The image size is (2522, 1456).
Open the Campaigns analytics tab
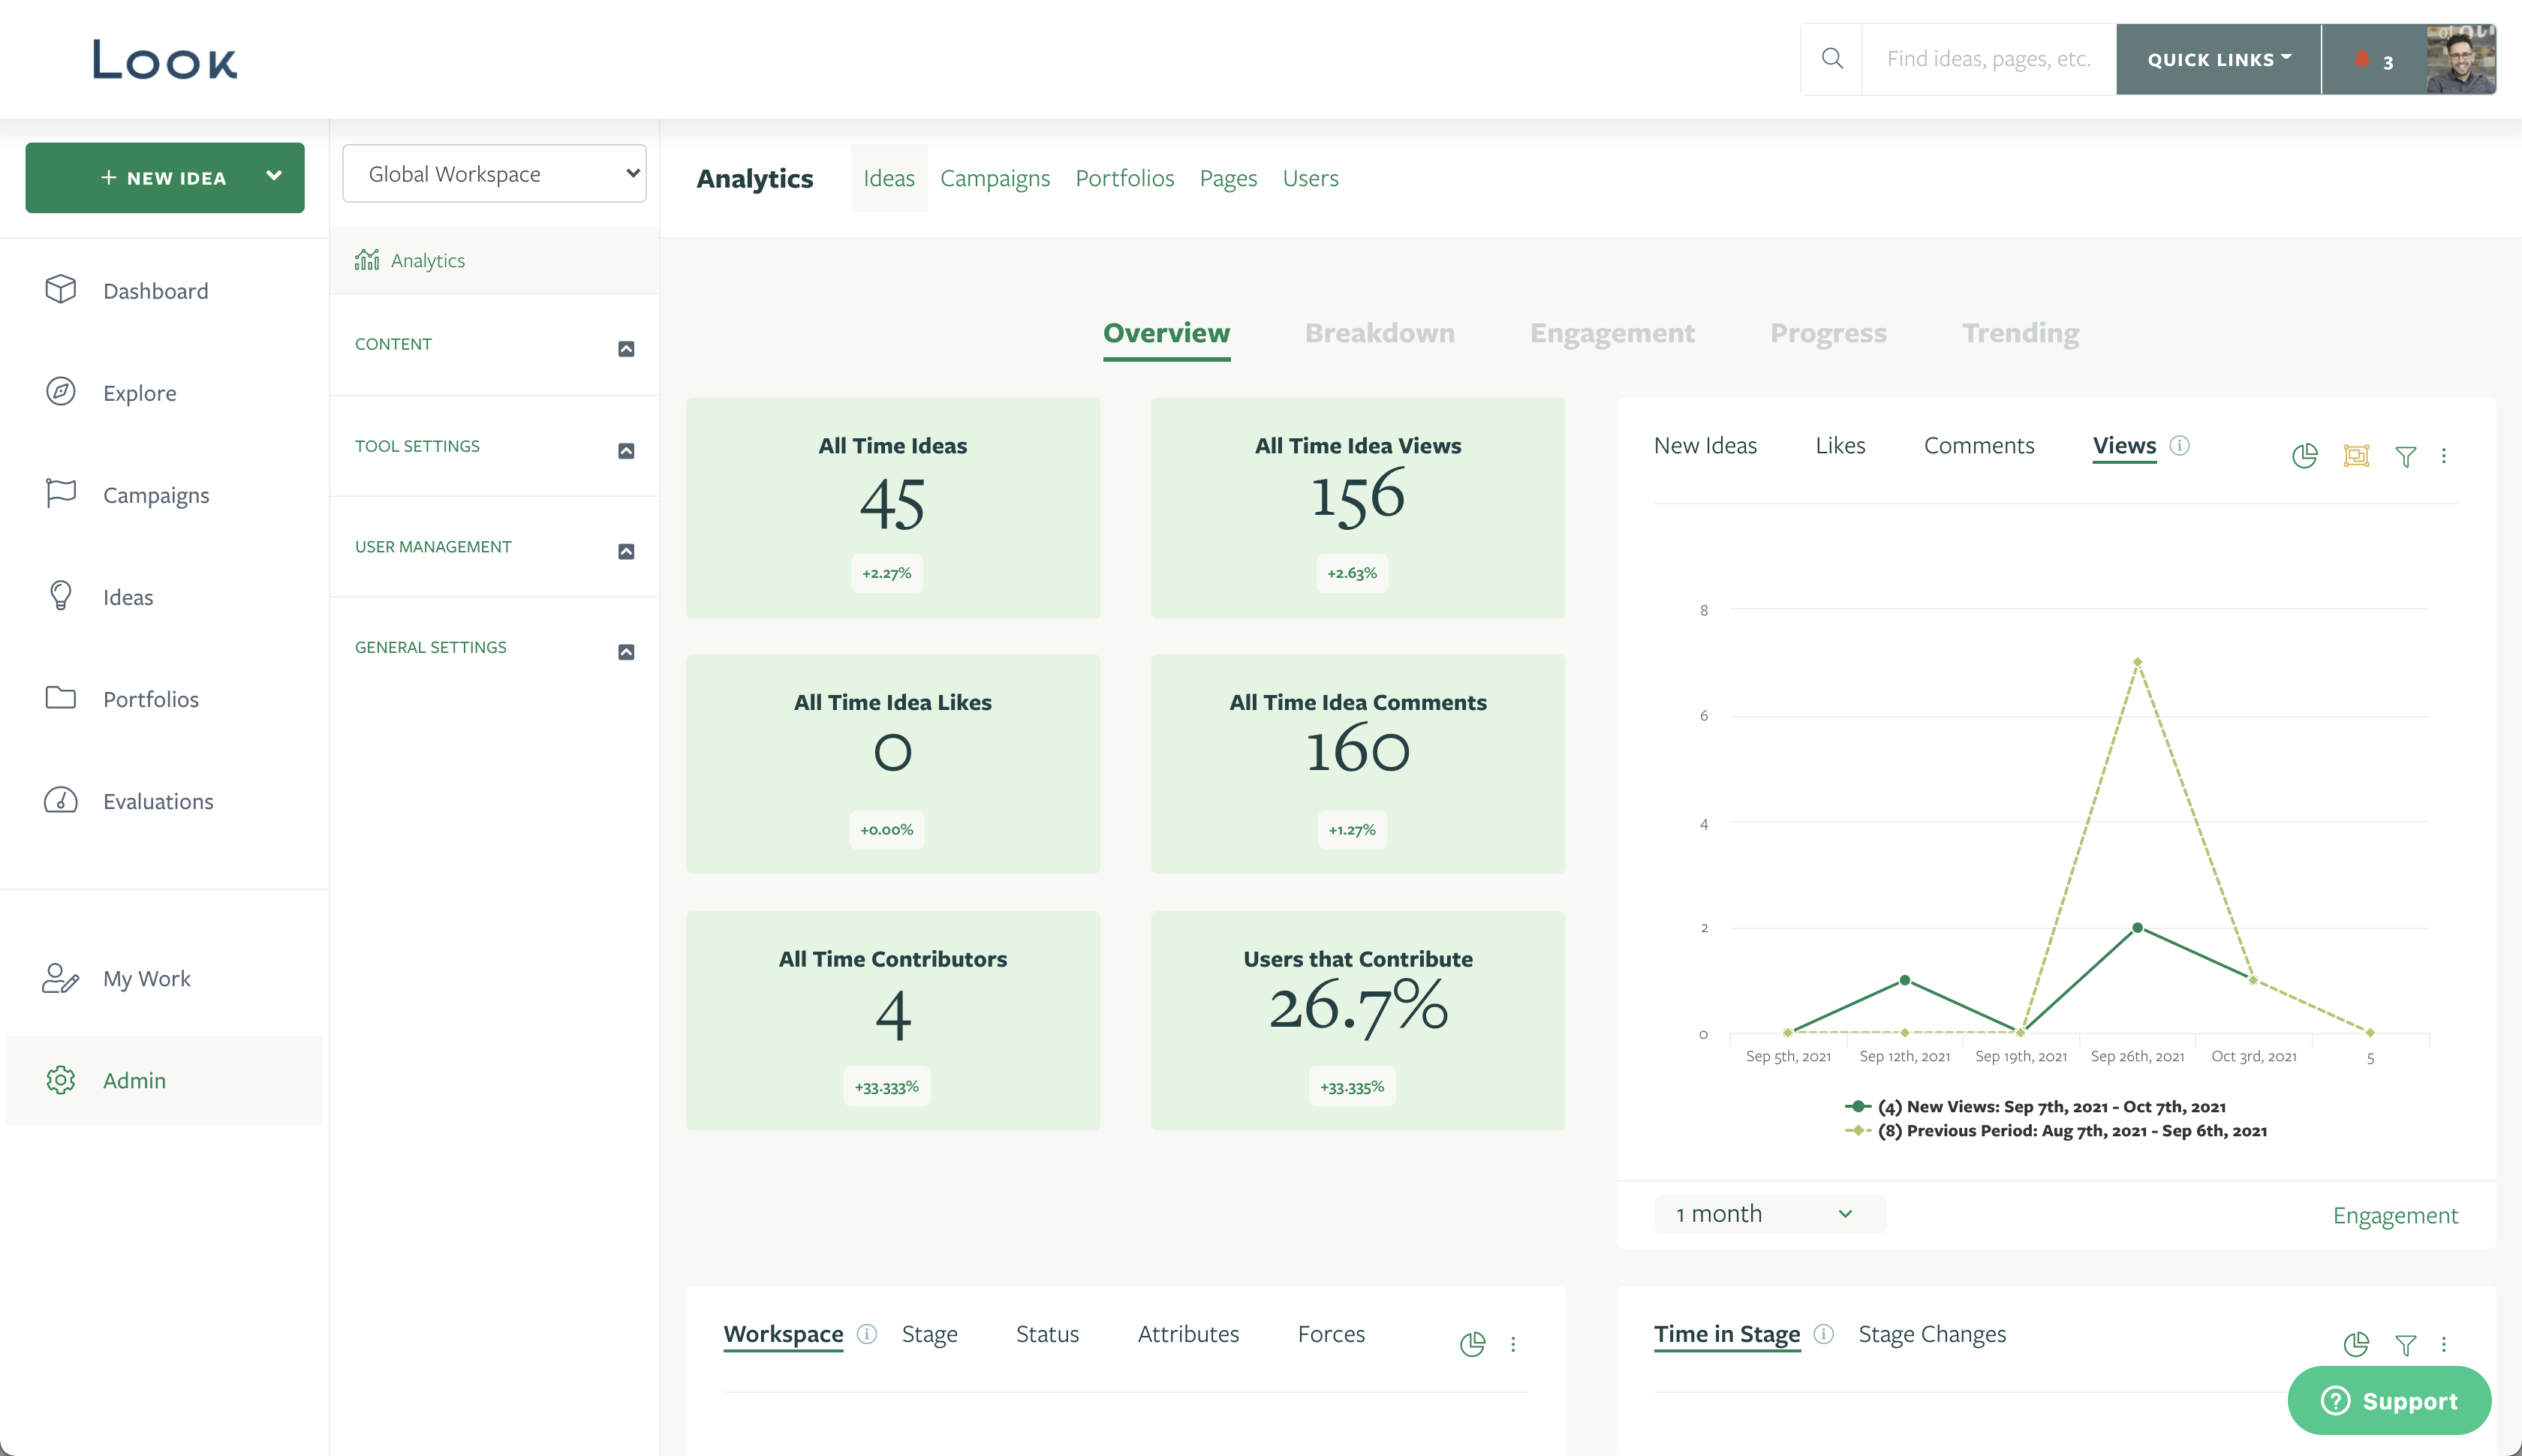995,178
